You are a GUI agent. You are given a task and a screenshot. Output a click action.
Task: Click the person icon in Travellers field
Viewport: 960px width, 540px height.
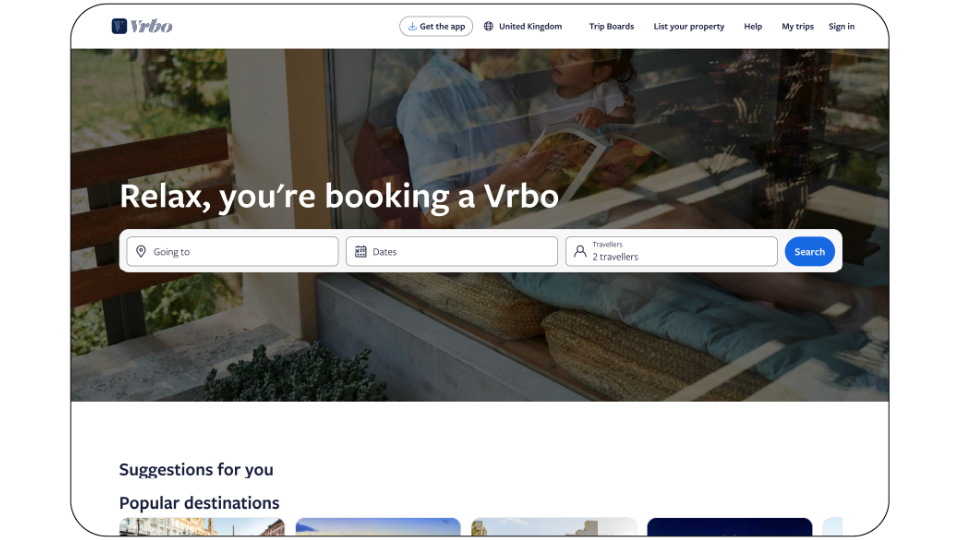pyautogui.click(x=580, y=251)
